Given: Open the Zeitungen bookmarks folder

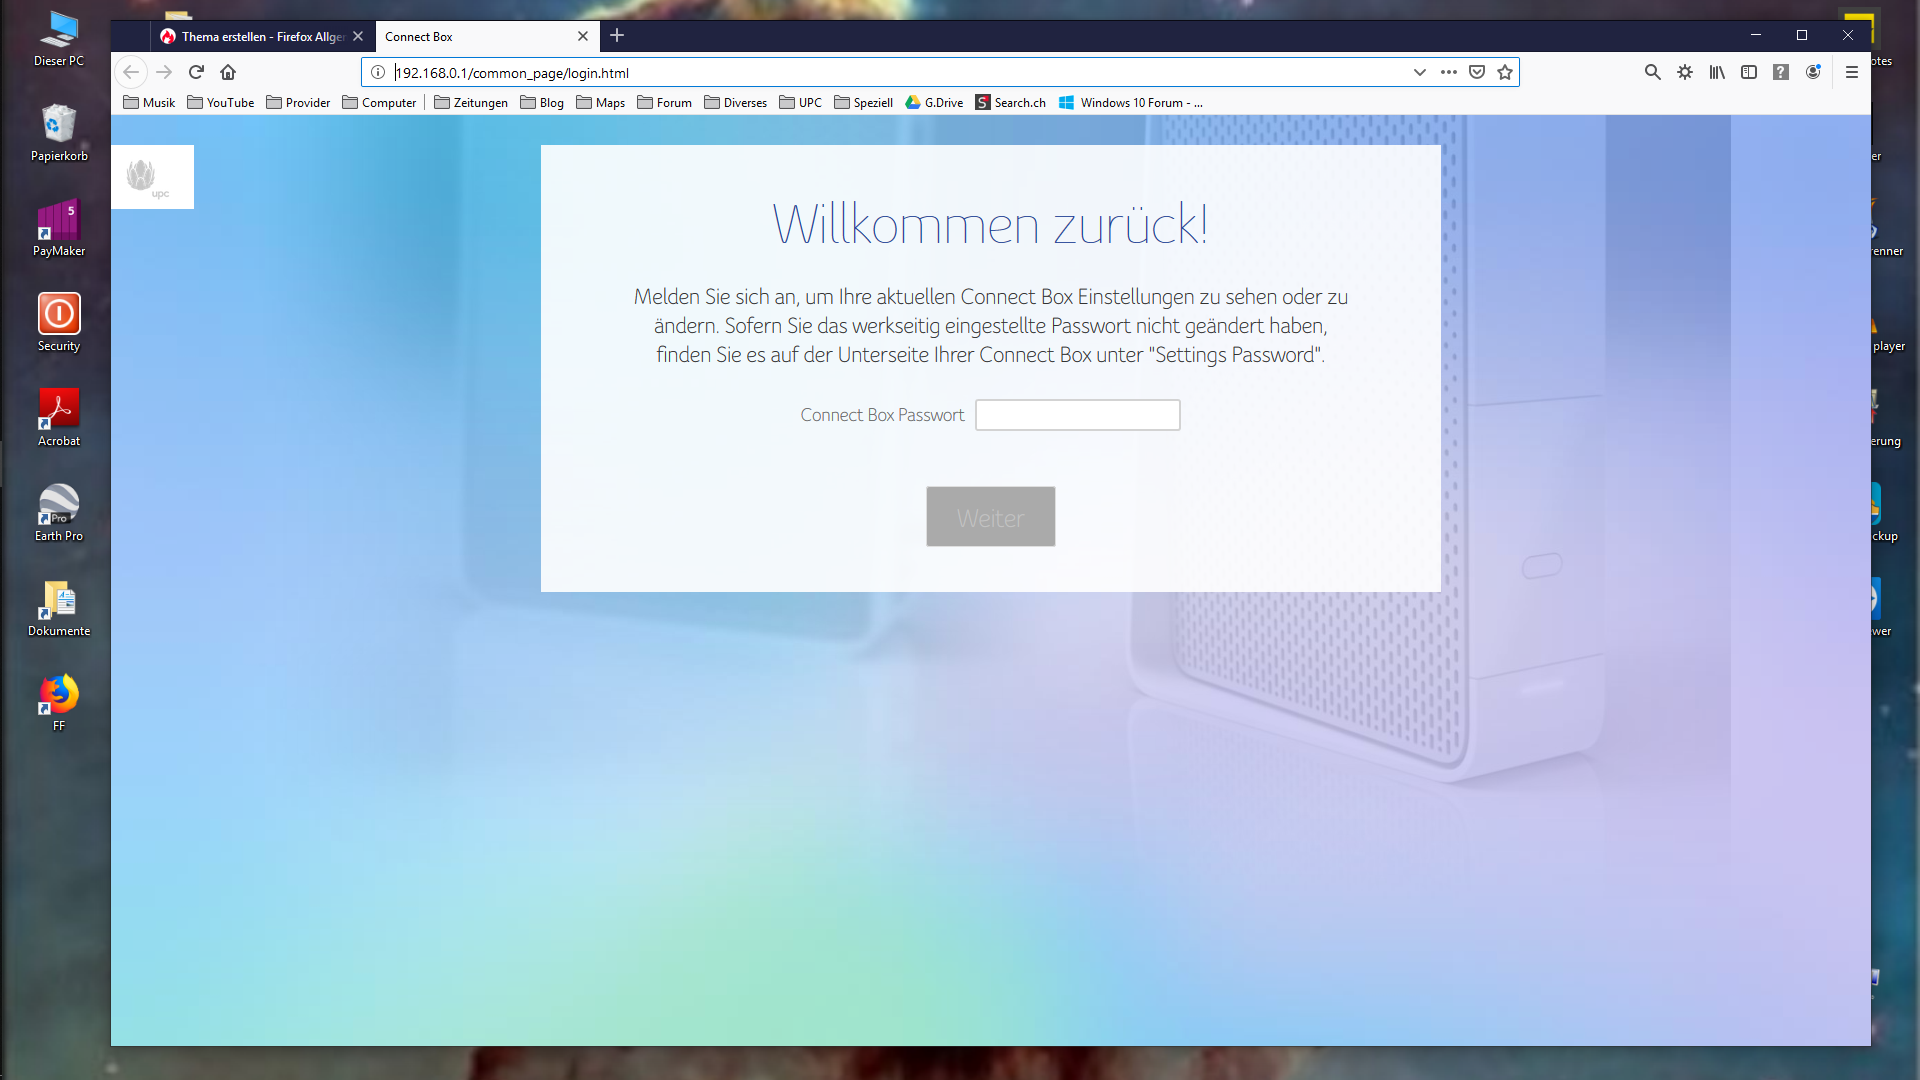Looking at the screenshot, I should coord(471,103).
